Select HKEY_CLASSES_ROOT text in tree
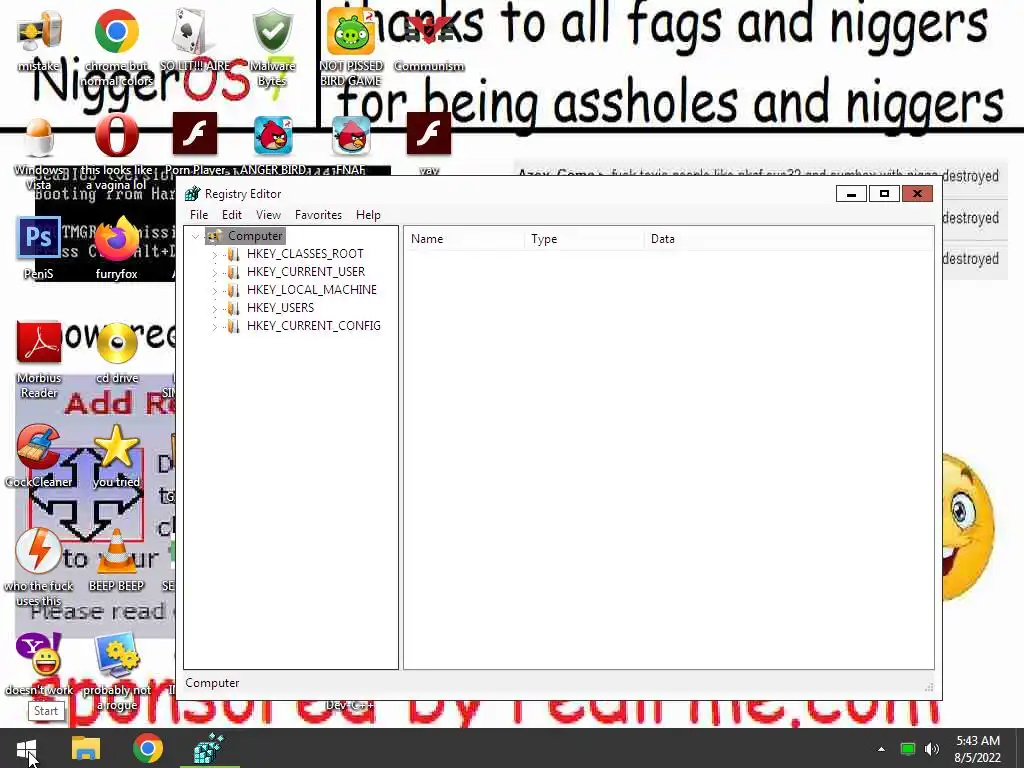Image resolution: width=1024 pixels, height=768 pixels. click(x=305, y=254)
